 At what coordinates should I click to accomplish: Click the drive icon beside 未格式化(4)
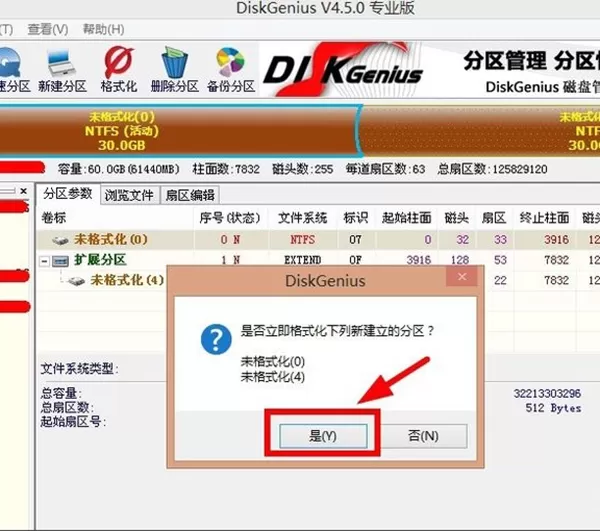(x=76, y=281)
